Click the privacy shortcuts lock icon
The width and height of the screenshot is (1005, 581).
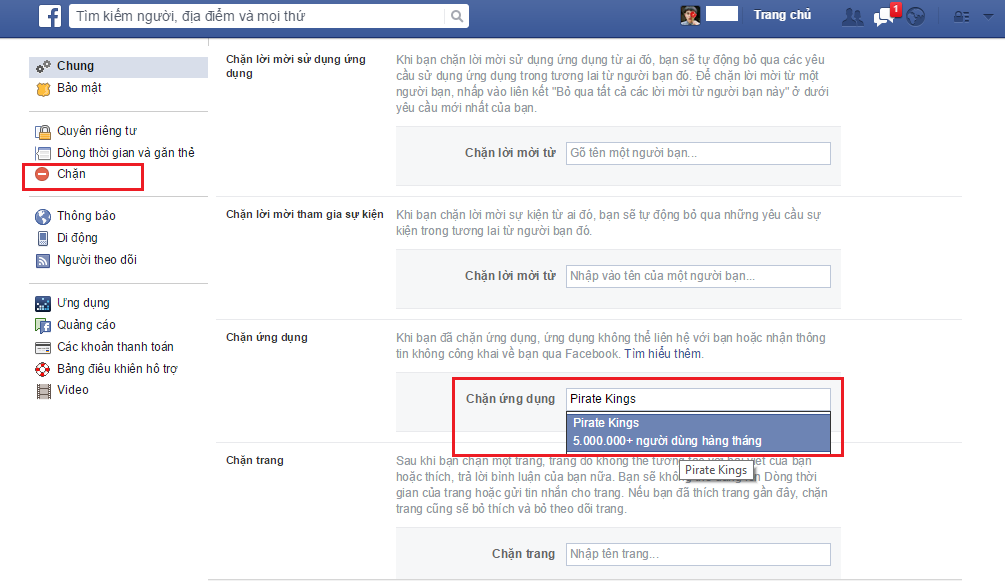[960, 16]
